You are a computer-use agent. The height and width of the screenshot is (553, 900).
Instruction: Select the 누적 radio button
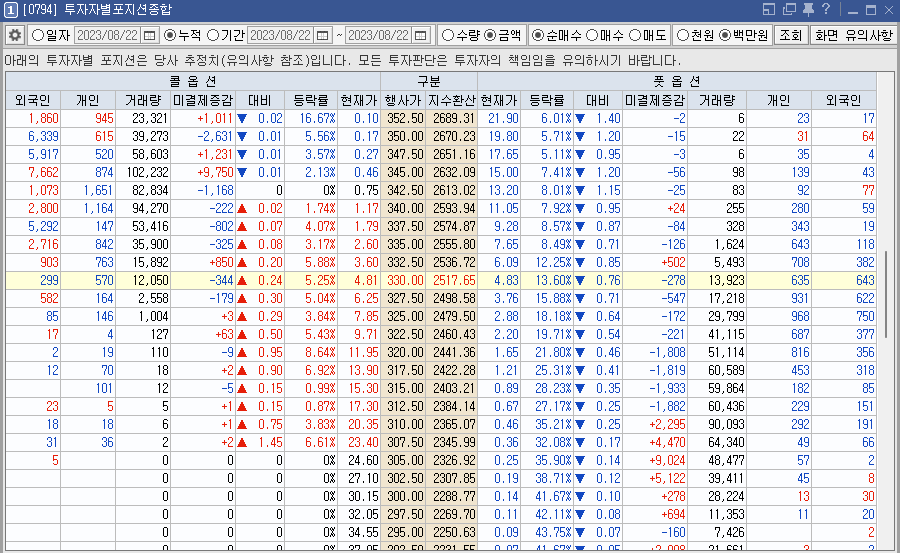(170, 36)
